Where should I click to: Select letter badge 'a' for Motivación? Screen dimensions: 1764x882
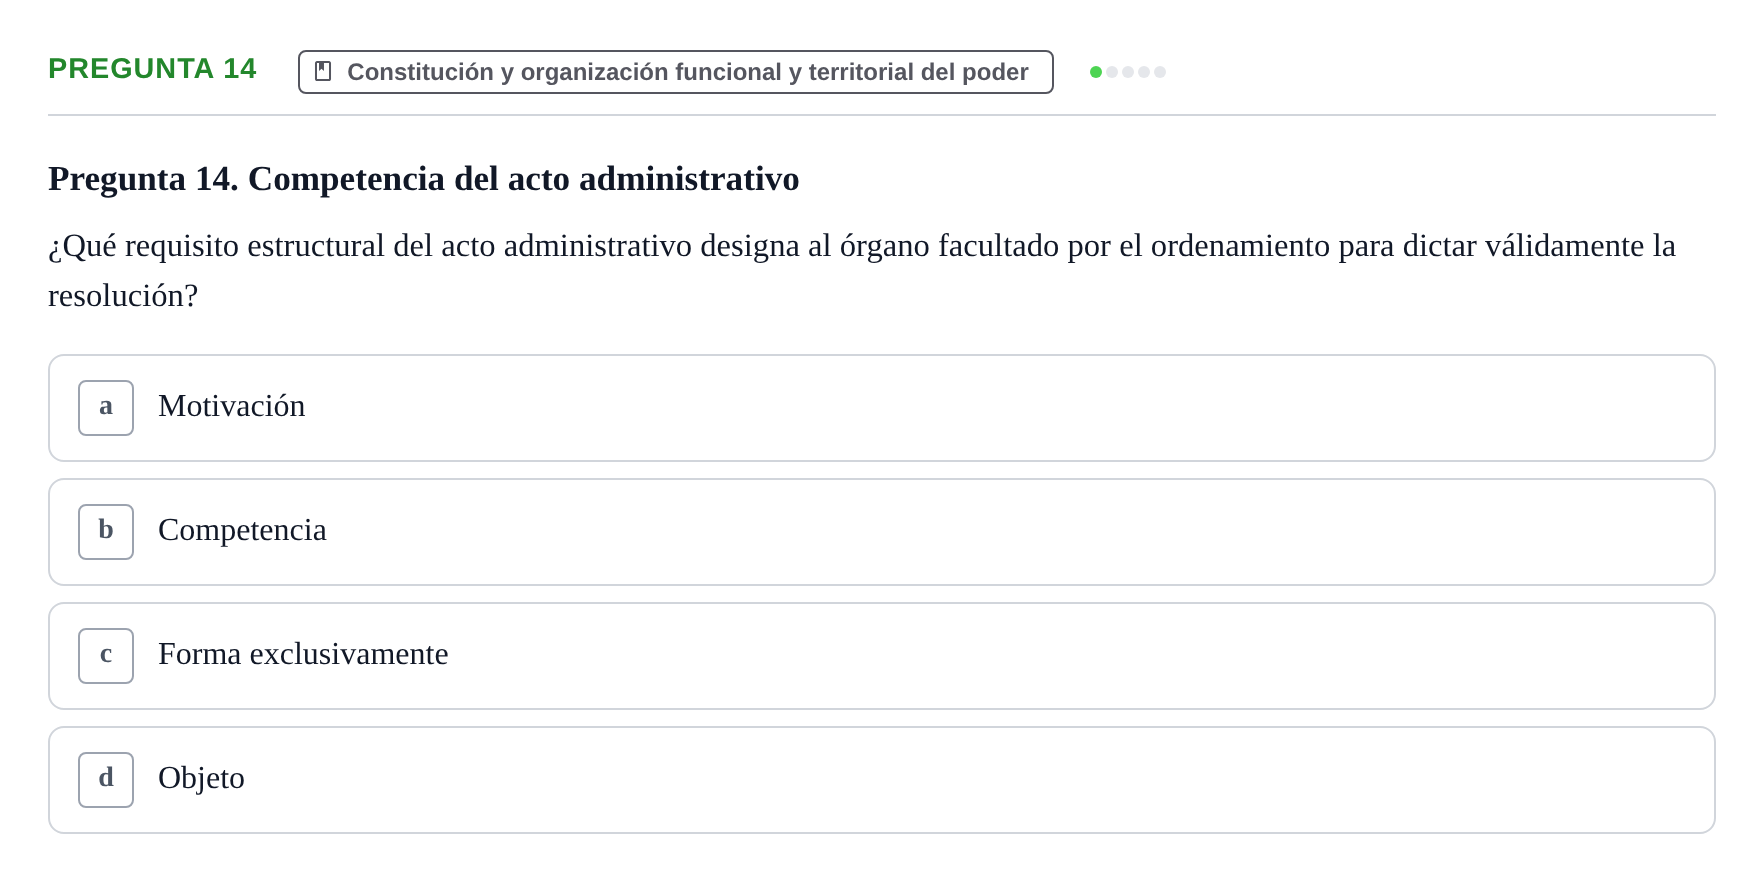pos(106,408)
